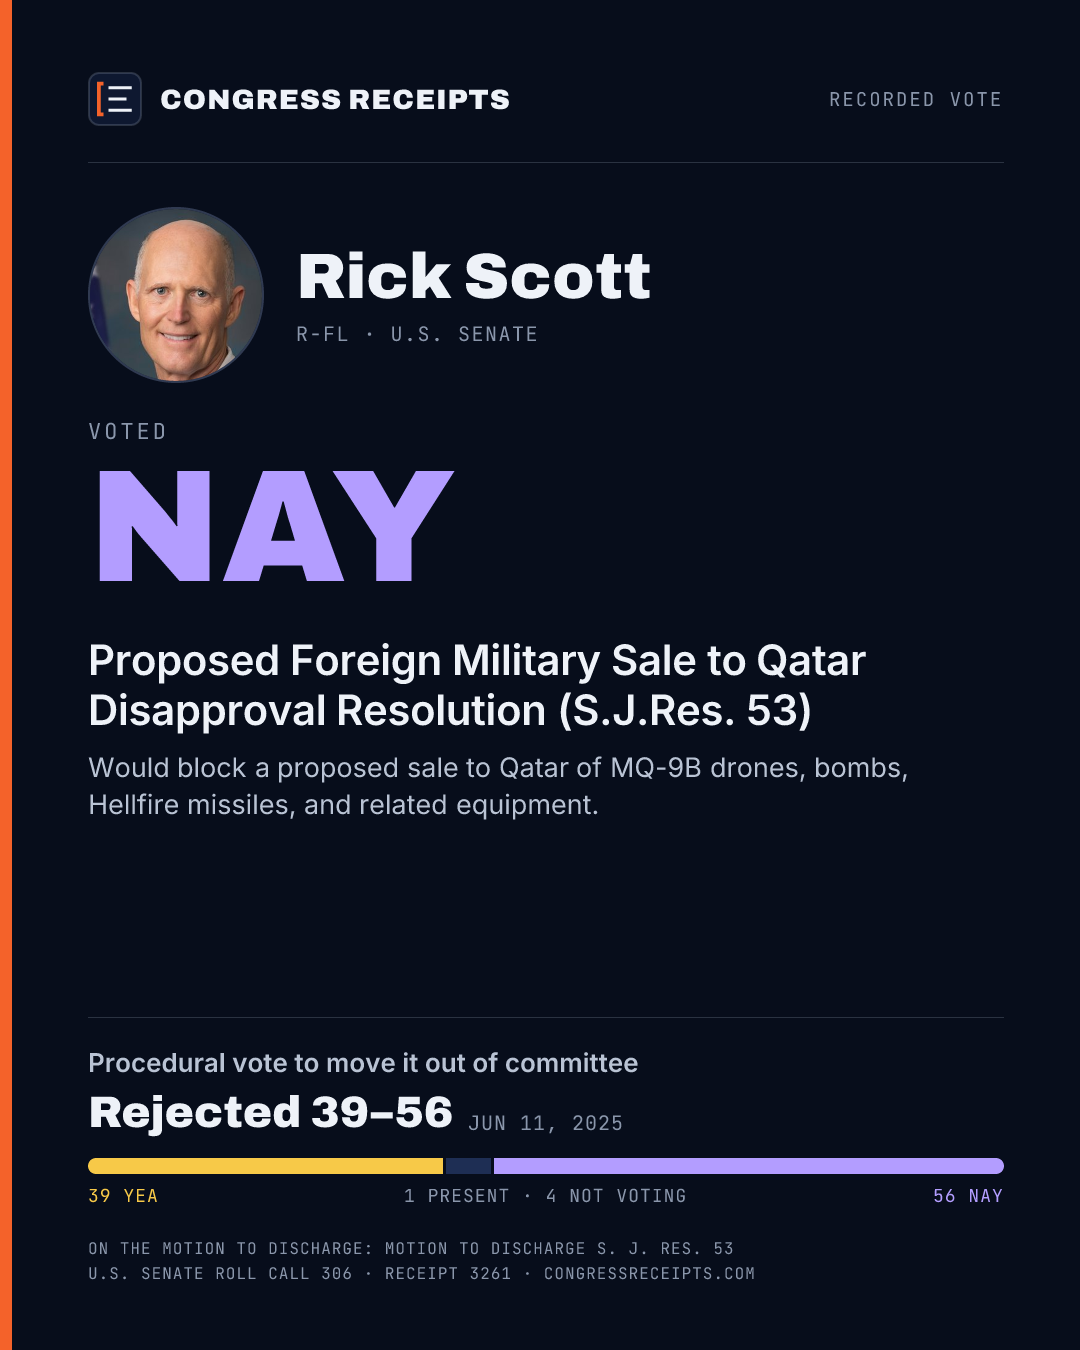Open the senator's circular portrait photo
The height and width of the screenshot is (1350, 1080).
(x=176, y=295)
